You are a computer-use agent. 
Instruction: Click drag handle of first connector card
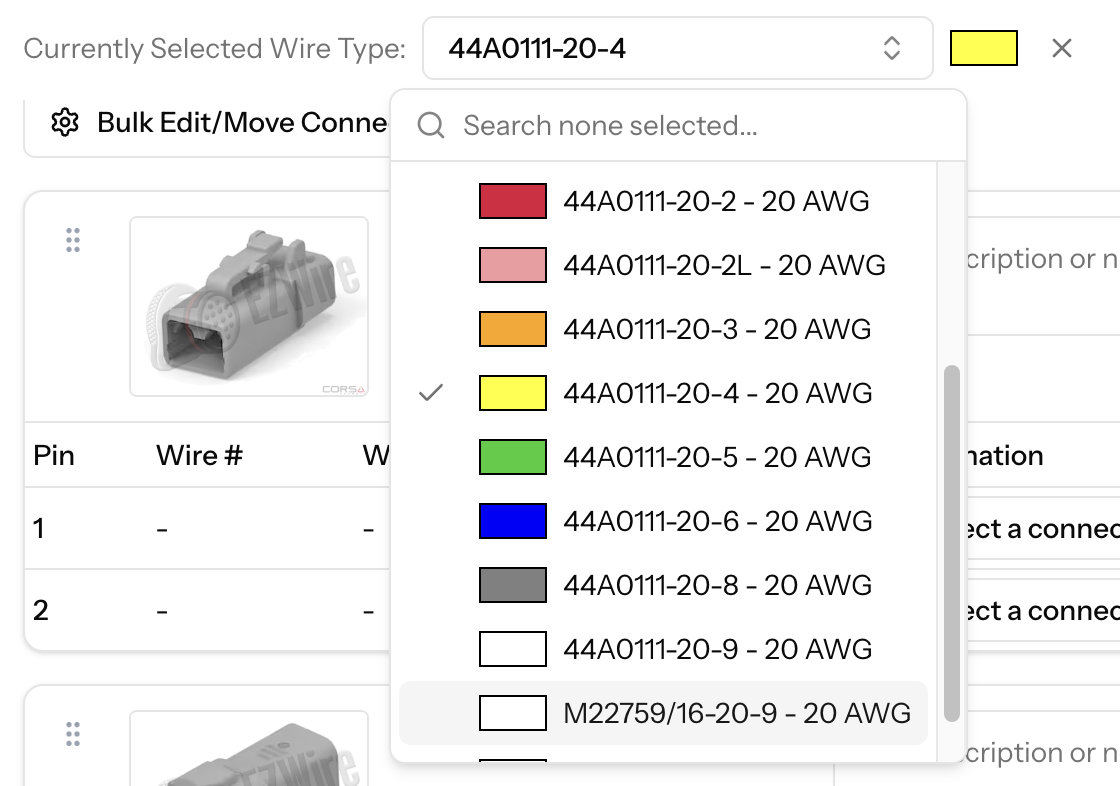pos(73,240)
